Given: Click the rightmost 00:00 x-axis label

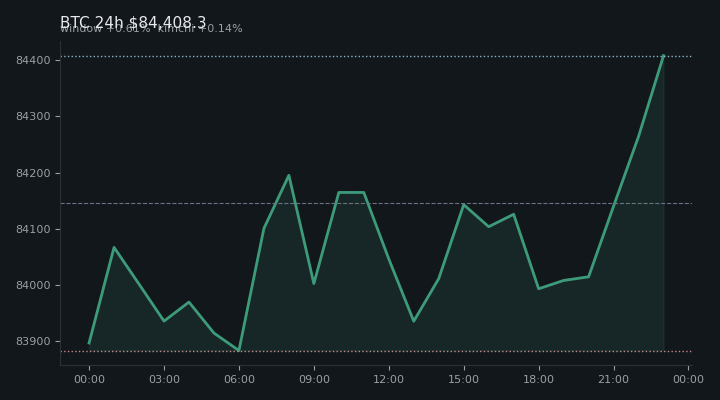Looking at the screenshot, I should [x=688, y=379].
